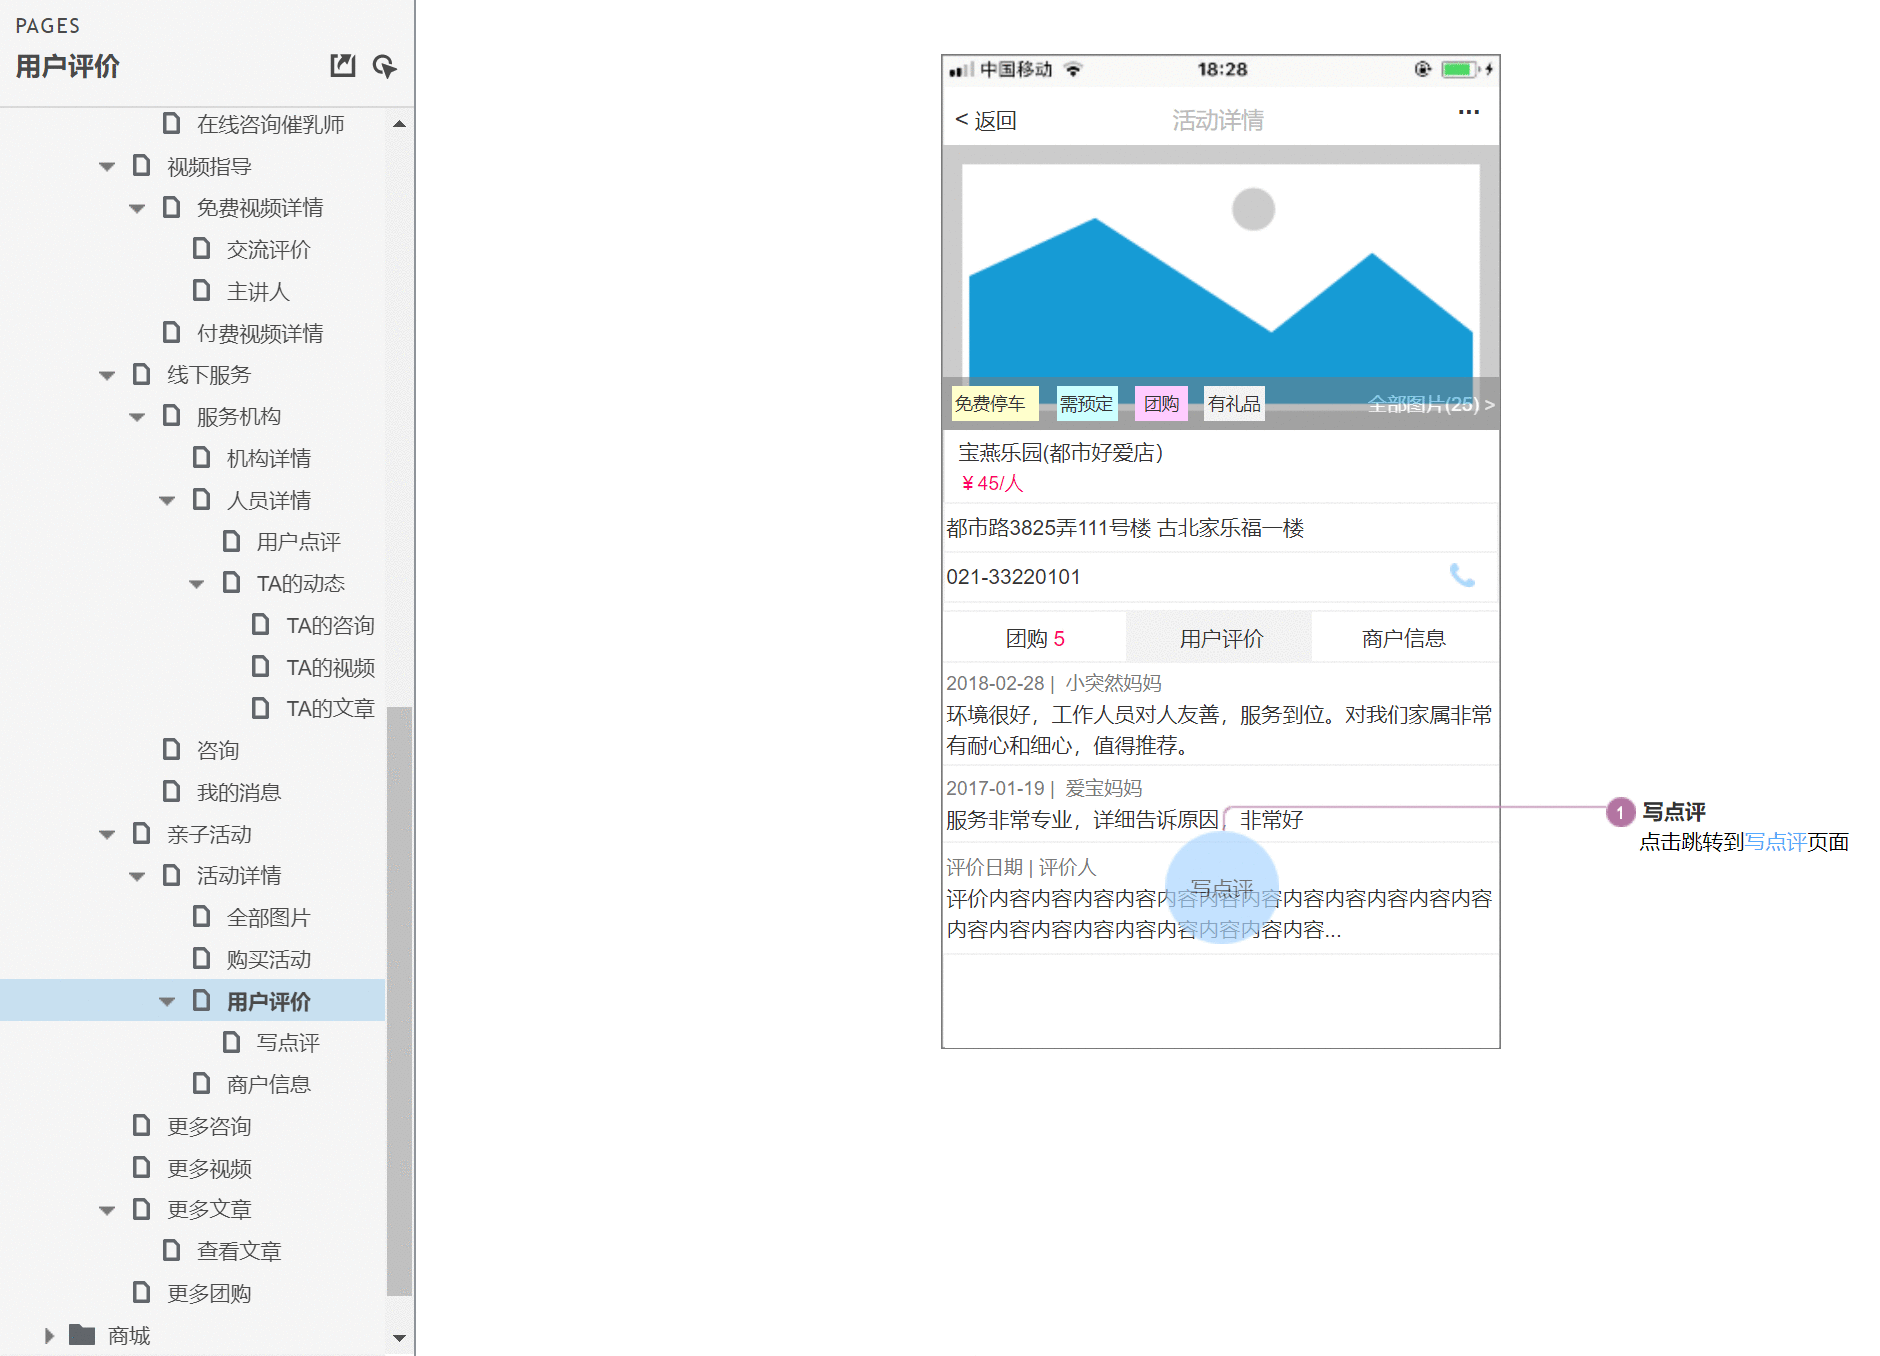Click the ￥45/人 price text
The width and height of the screenshot is (1880, 1356).
(992, 483)
